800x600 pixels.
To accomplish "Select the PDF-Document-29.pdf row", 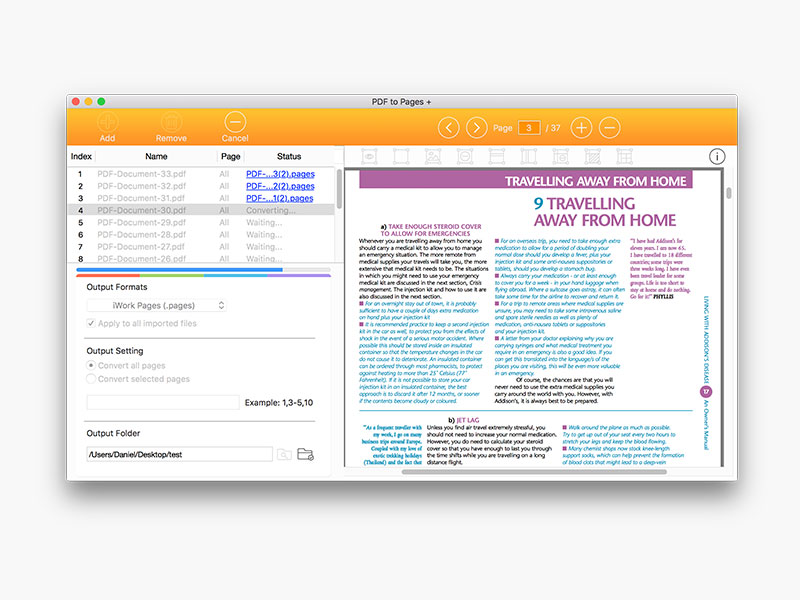I will (202, 222).
